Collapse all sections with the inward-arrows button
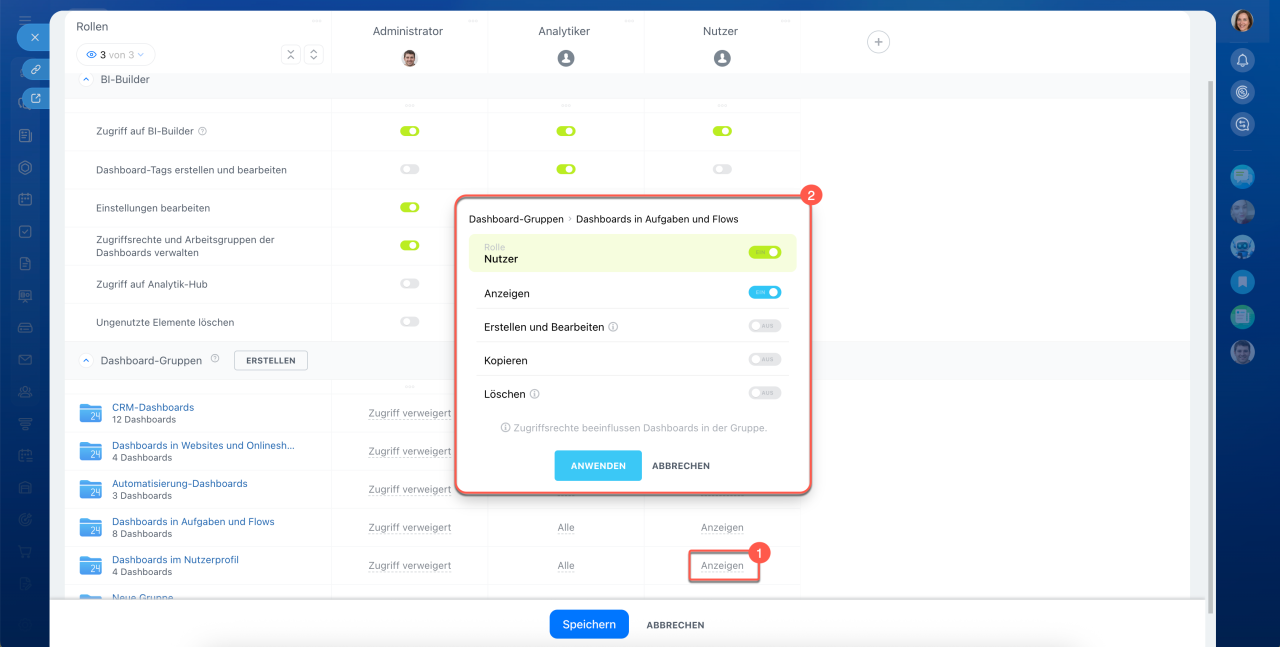The image size is (1280, 647). point(291,55)
